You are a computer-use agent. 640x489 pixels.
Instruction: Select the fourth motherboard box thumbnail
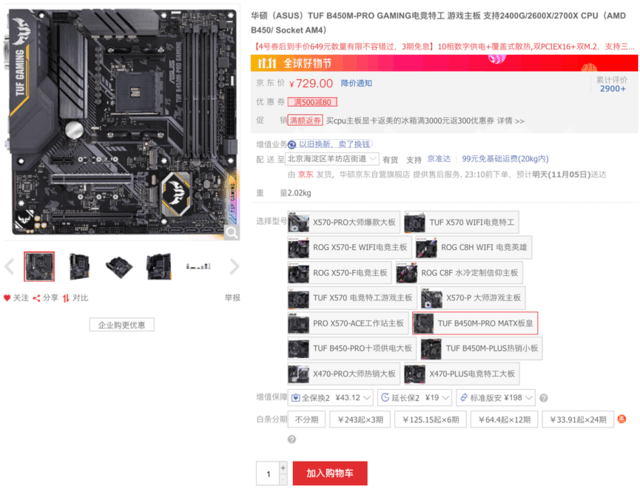(x=159, y=267)
